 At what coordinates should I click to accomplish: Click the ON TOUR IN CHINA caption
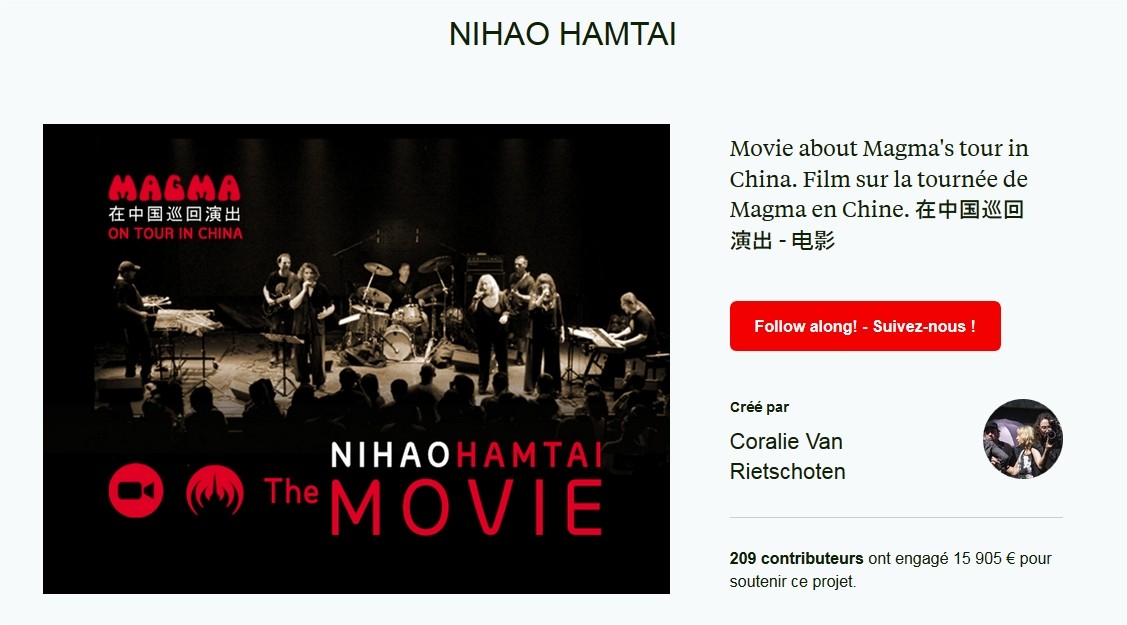tap(175, 233)
